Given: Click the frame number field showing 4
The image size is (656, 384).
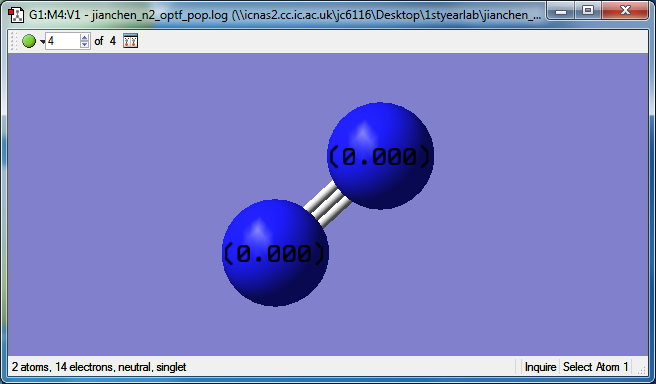Looking at the screenshot, I should pos(62,41).
